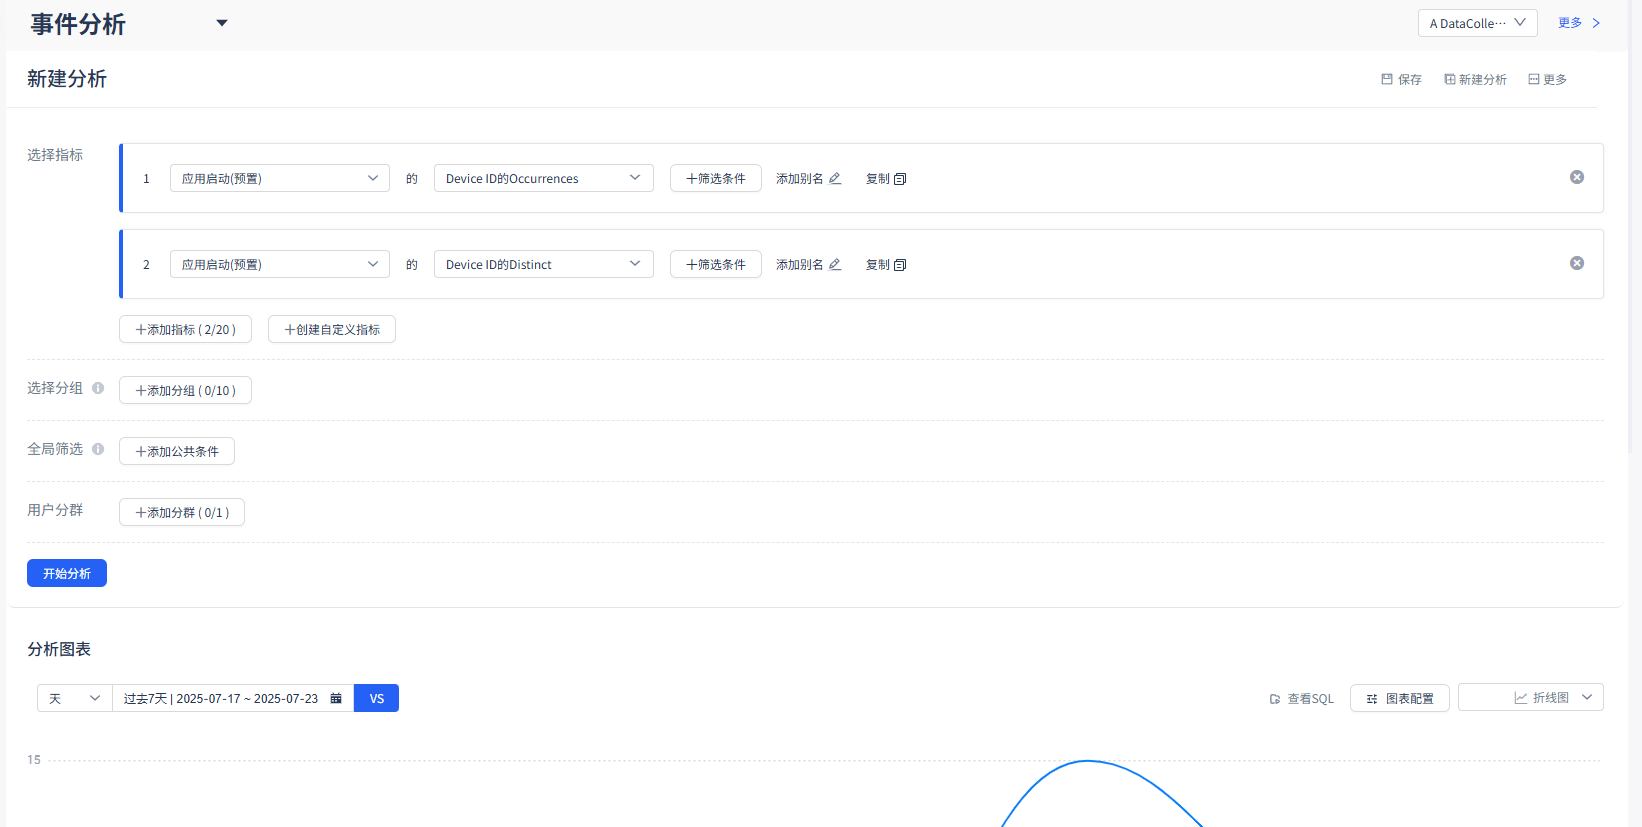The image size is (1642, 827).
Task: Open Device ID的Occurrences measure dropdown
Action: [544, 178]
